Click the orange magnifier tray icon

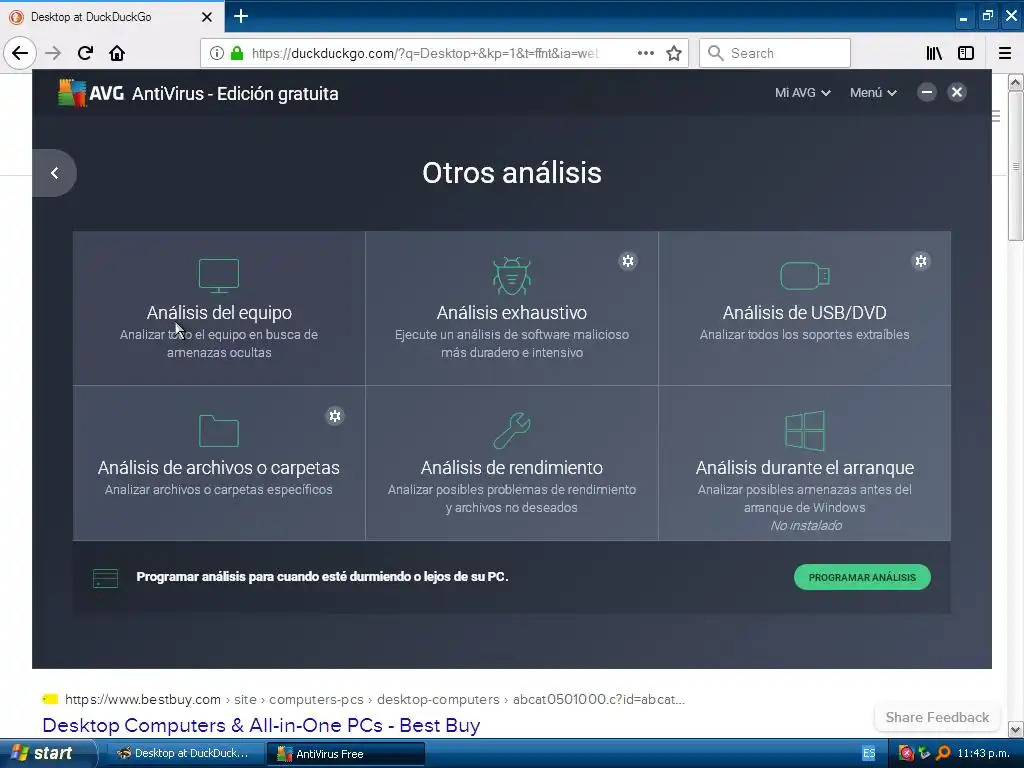pyautogui.click(x=943, y=753)
